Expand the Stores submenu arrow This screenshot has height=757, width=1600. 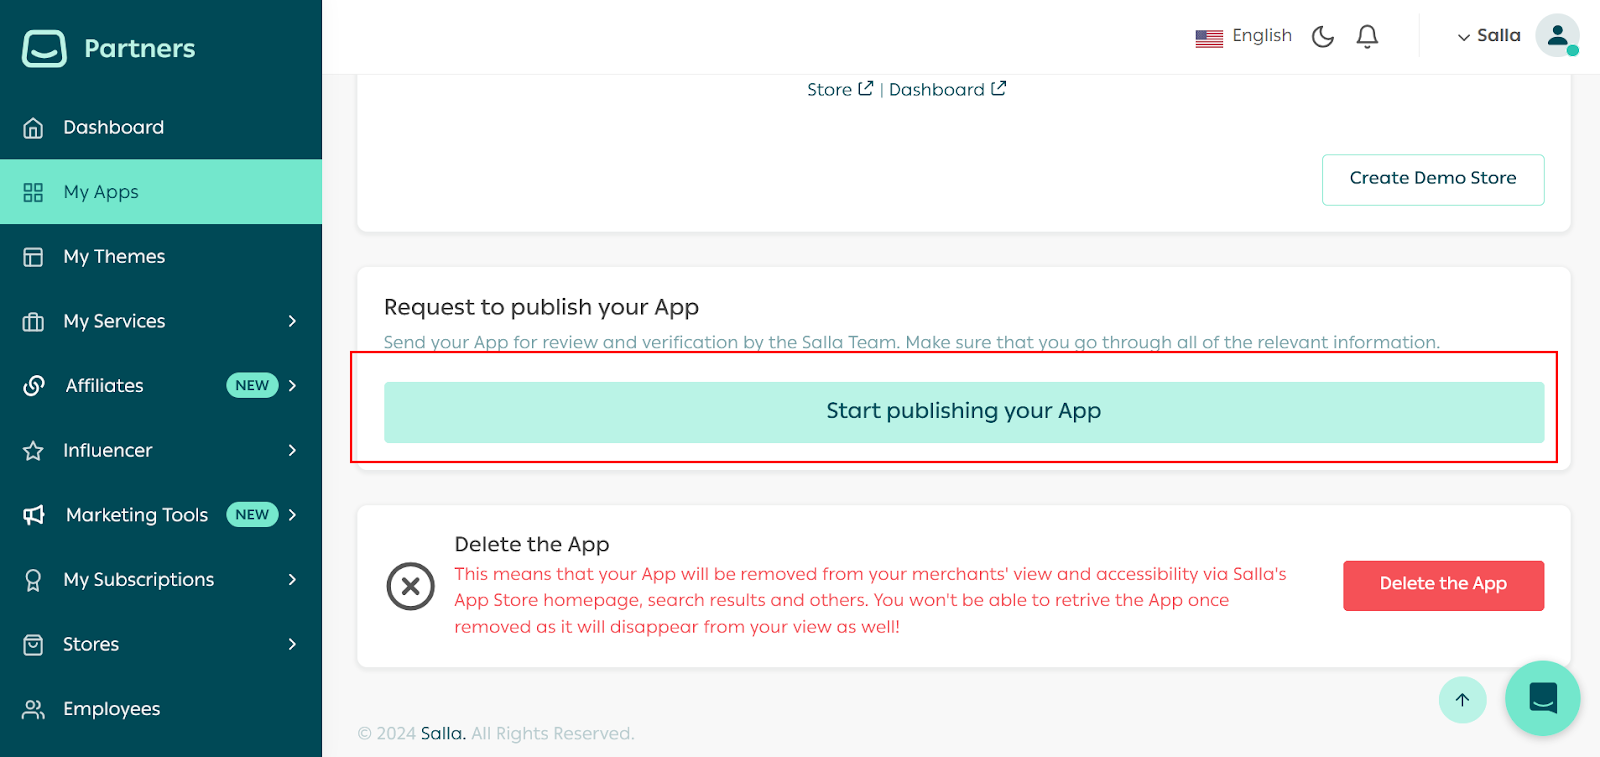(x=292, y=644)
